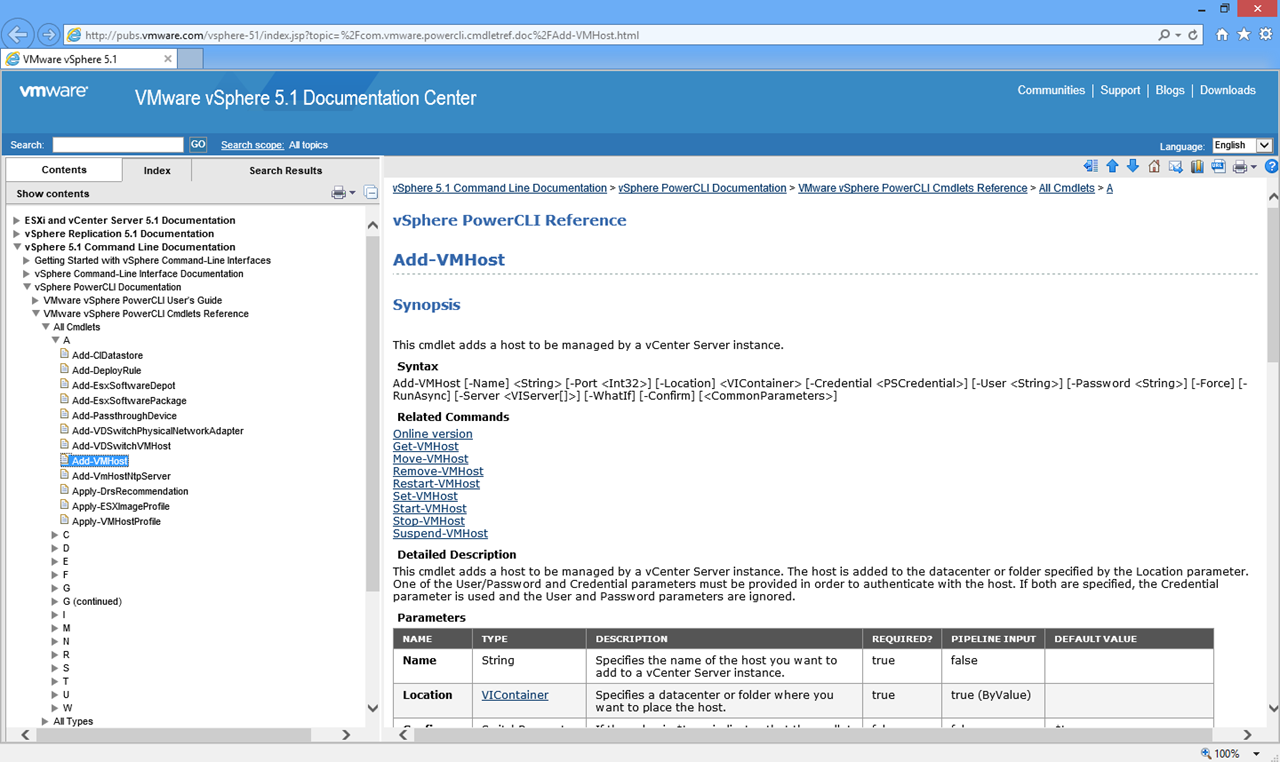Collapse the A cmdlets group
Screen dimensions: 1280x762
point(55,340)
